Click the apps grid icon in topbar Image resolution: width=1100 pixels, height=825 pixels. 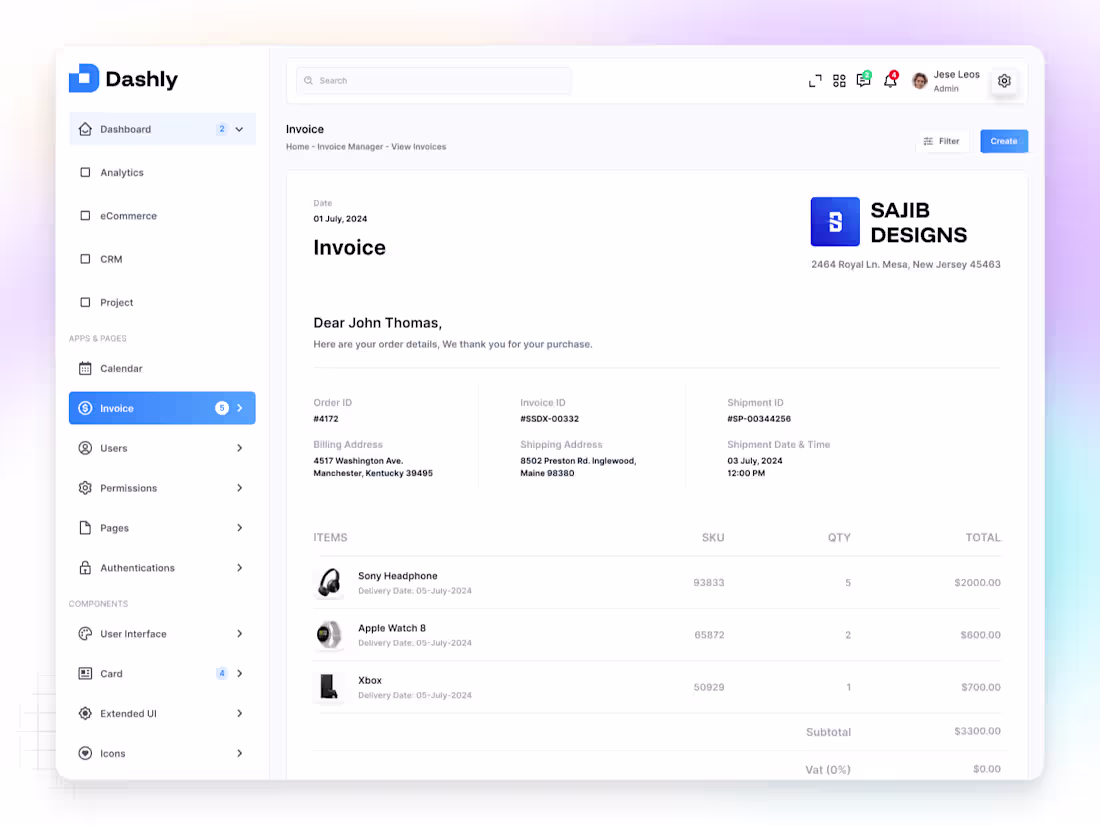(839, 80)
